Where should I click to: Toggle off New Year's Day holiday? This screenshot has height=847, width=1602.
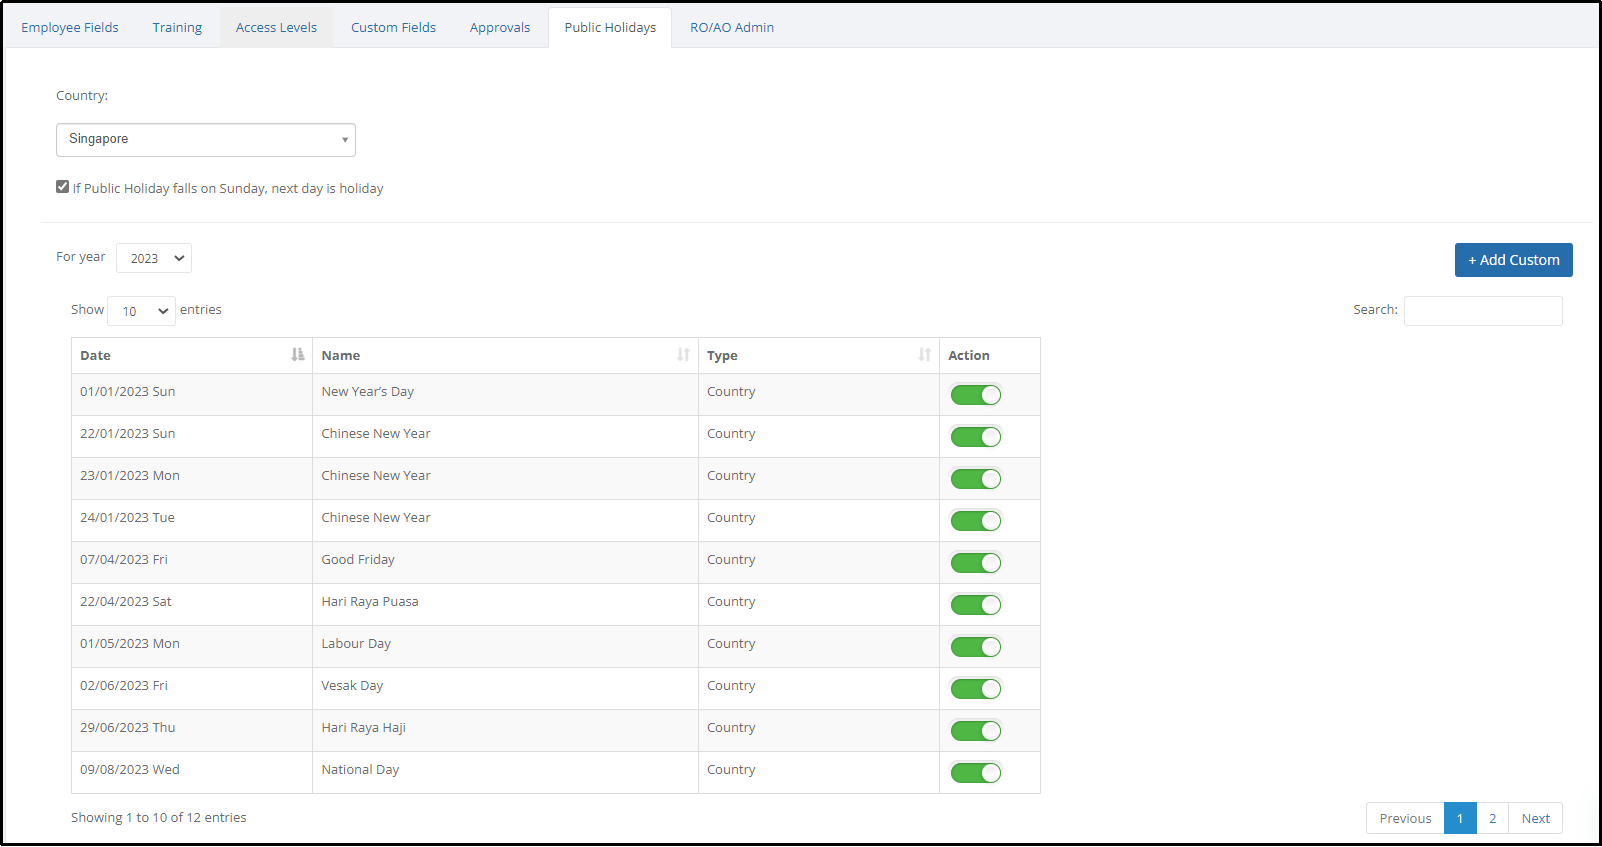coord(976,395)
